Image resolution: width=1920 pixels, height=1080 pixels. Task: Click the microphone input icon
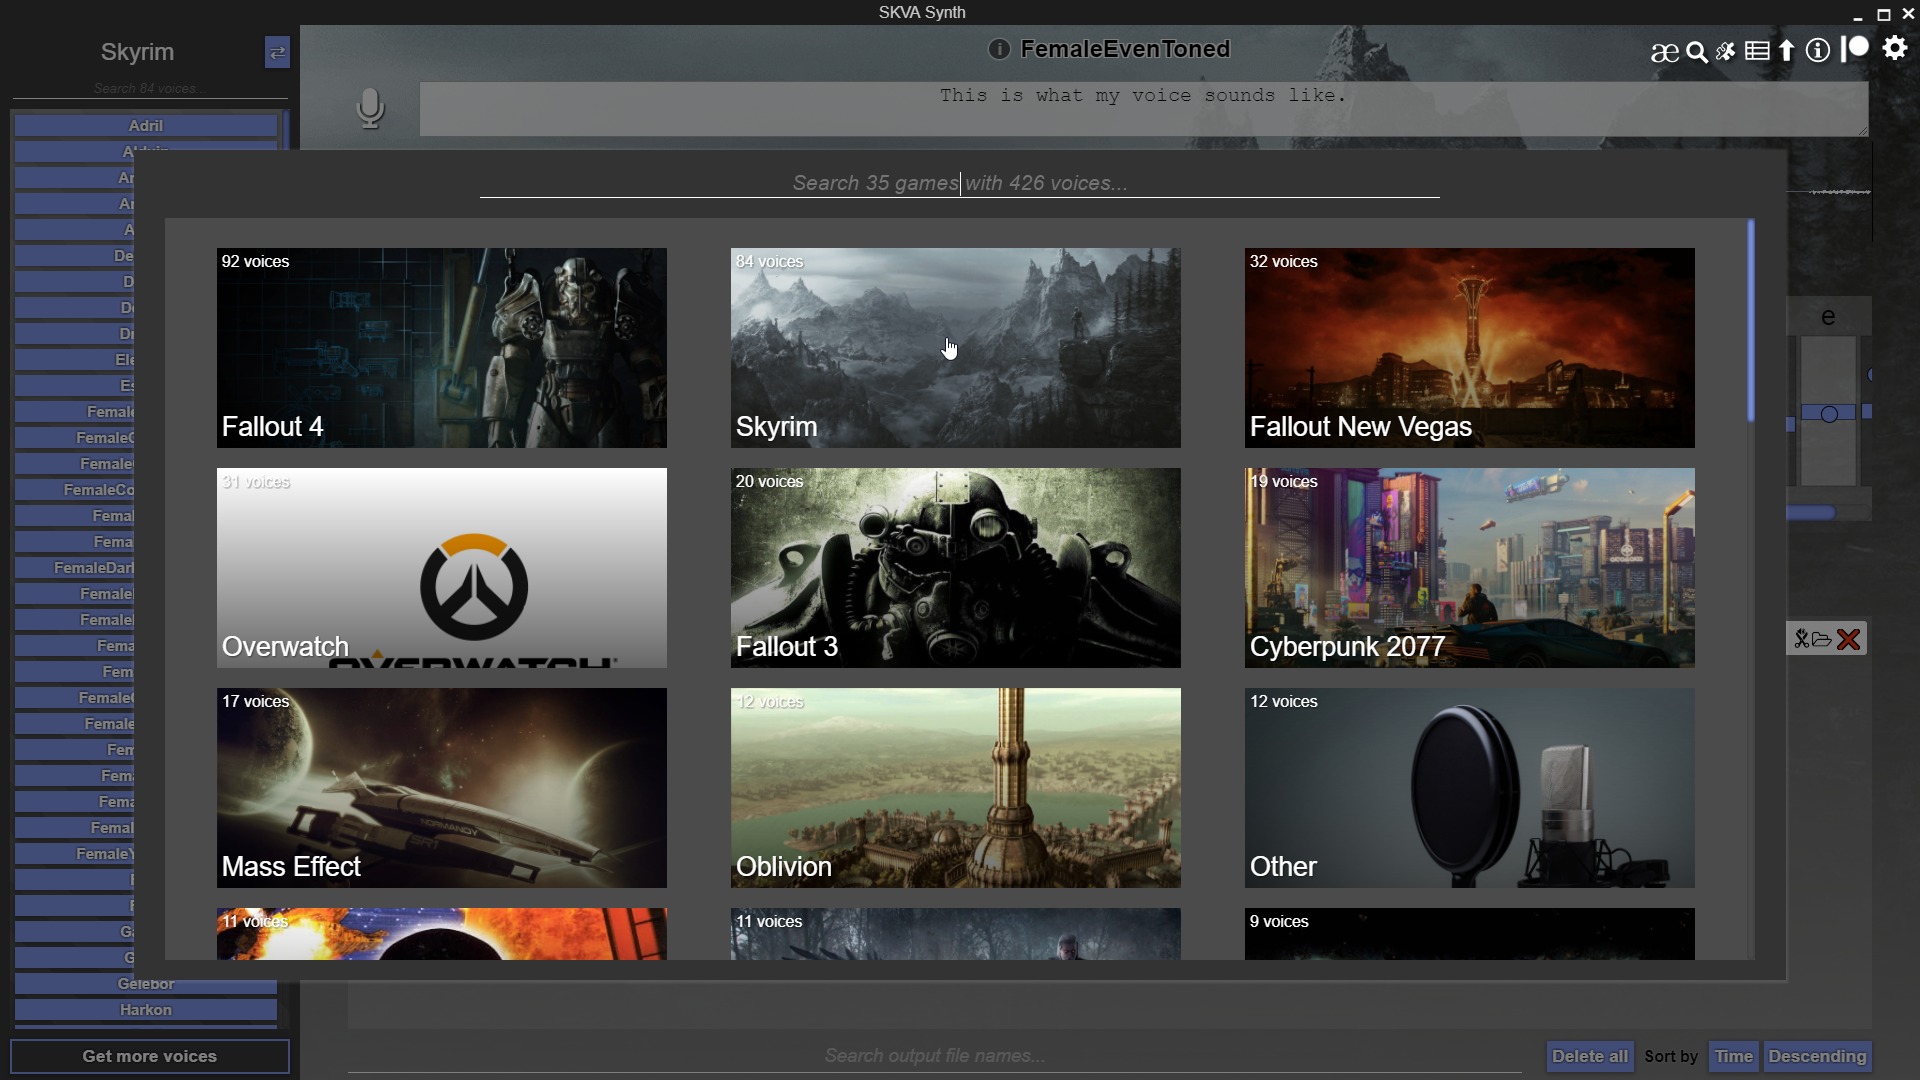(369, 108)
